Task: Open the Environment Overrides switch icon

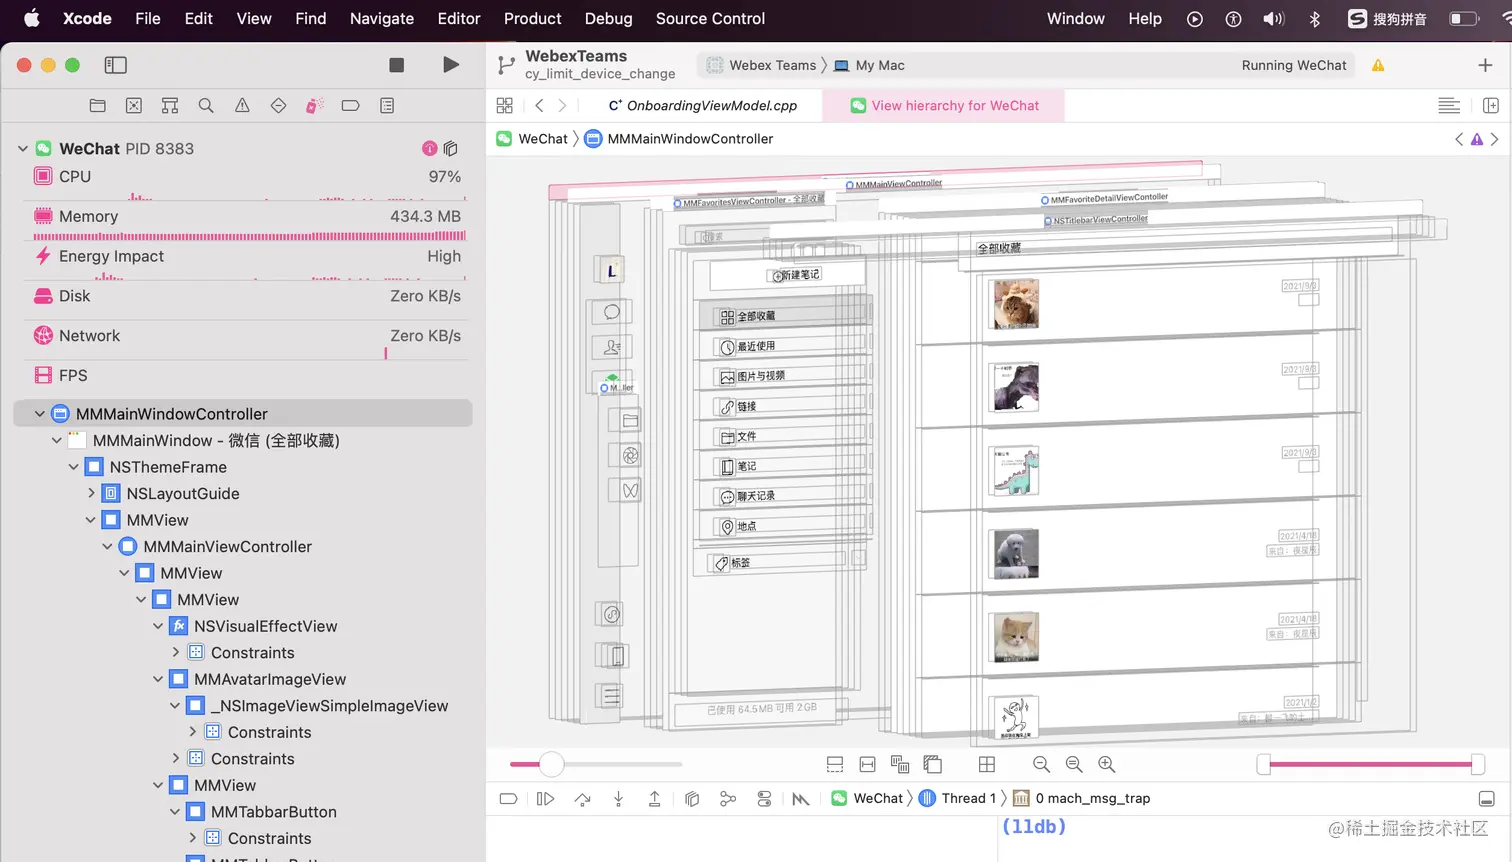Action: (x=764, y=798)
